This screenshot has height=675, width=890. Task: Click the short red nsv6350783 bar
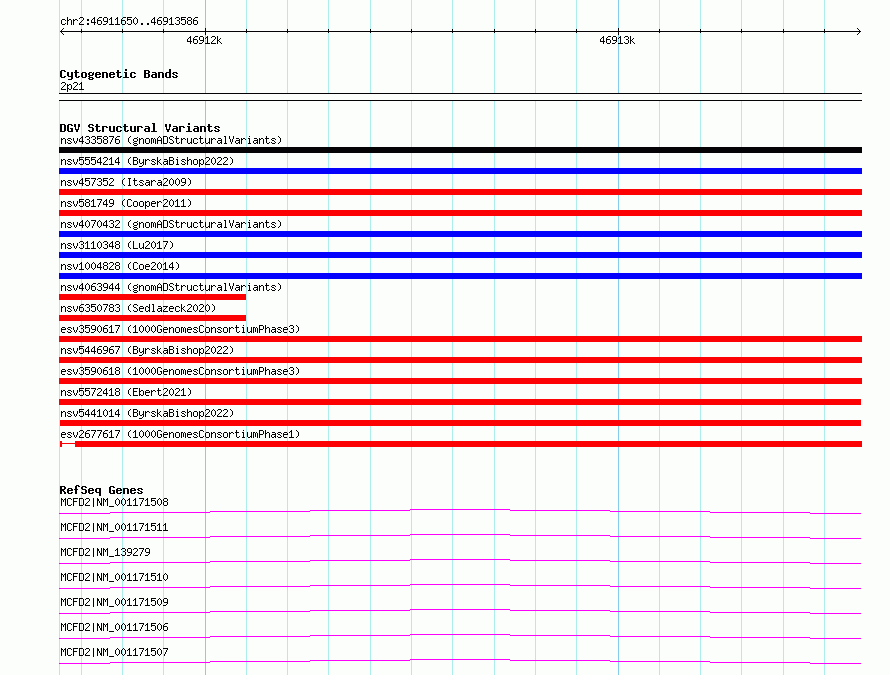pos(153,318)
